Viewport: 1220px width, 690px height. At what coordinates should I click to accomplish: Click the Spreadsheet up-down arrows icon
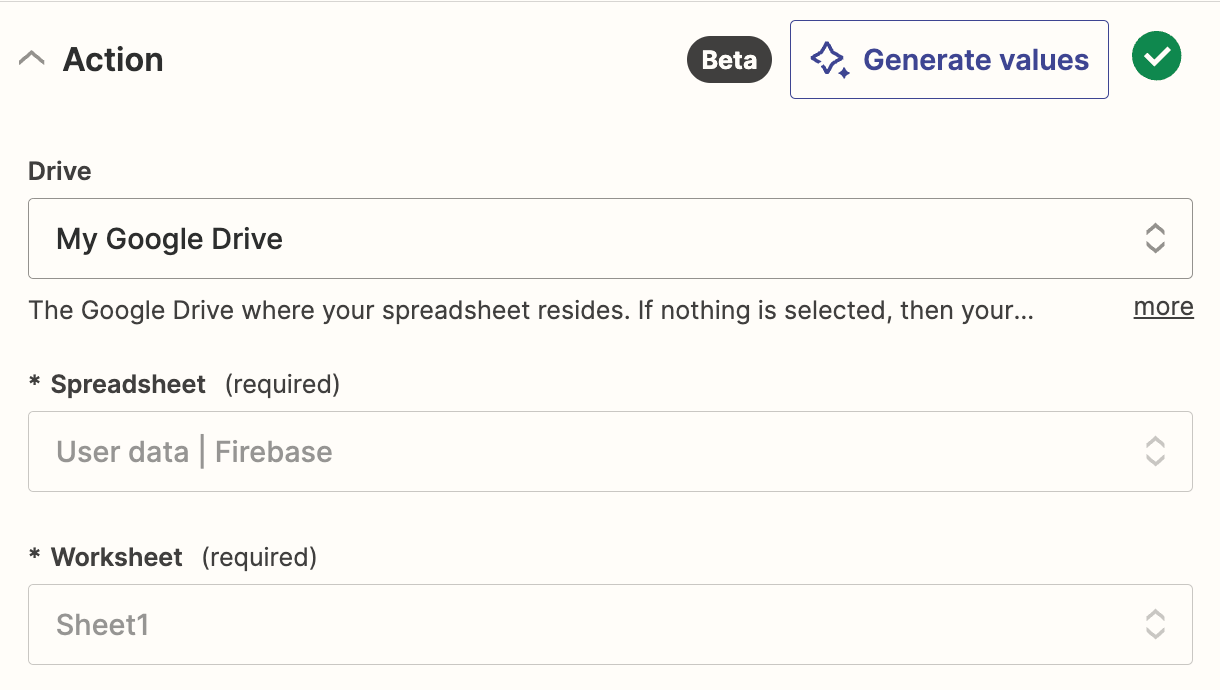tap(1155, 451)
